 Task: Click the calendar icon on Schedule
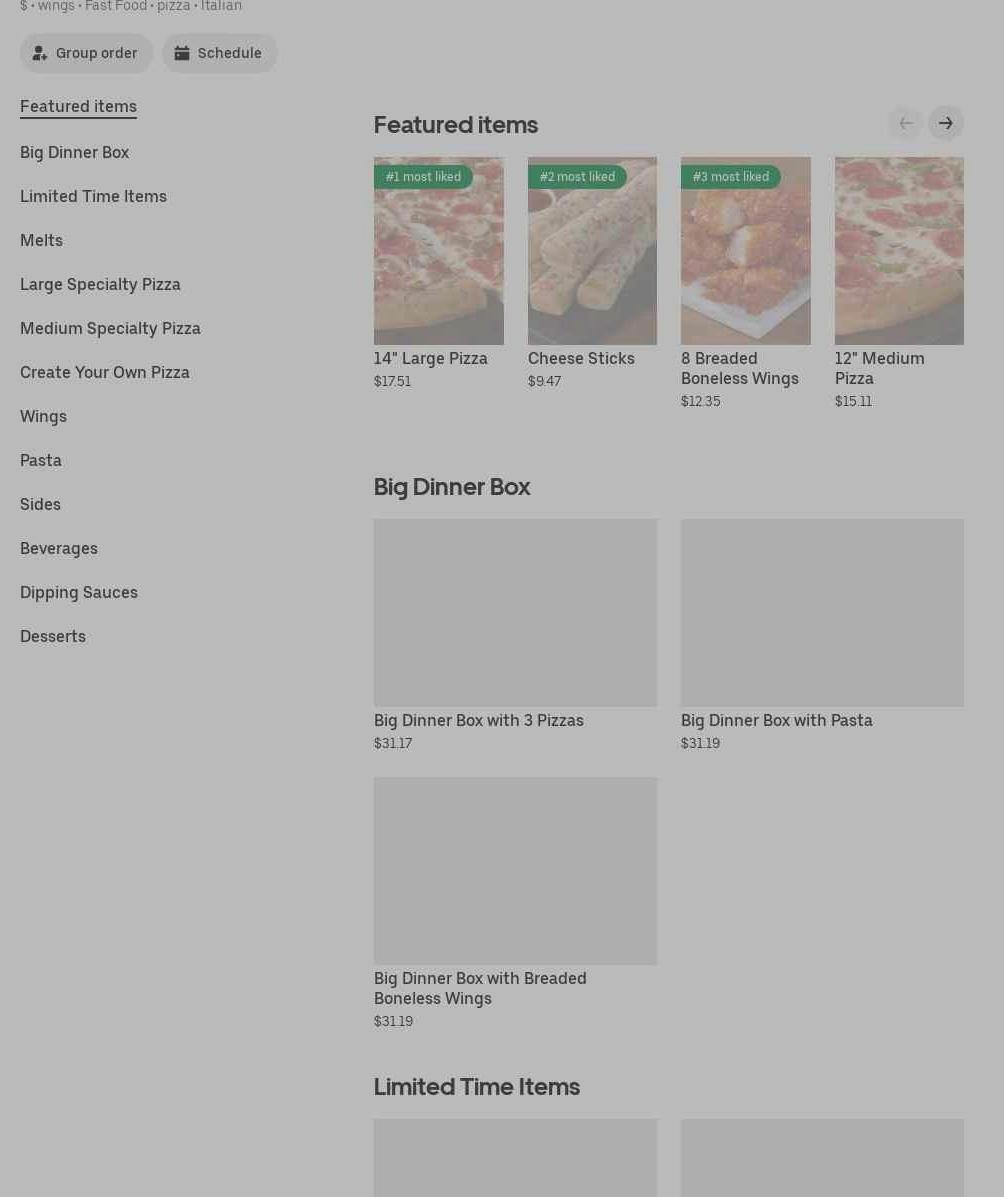(x=182, y=53)
